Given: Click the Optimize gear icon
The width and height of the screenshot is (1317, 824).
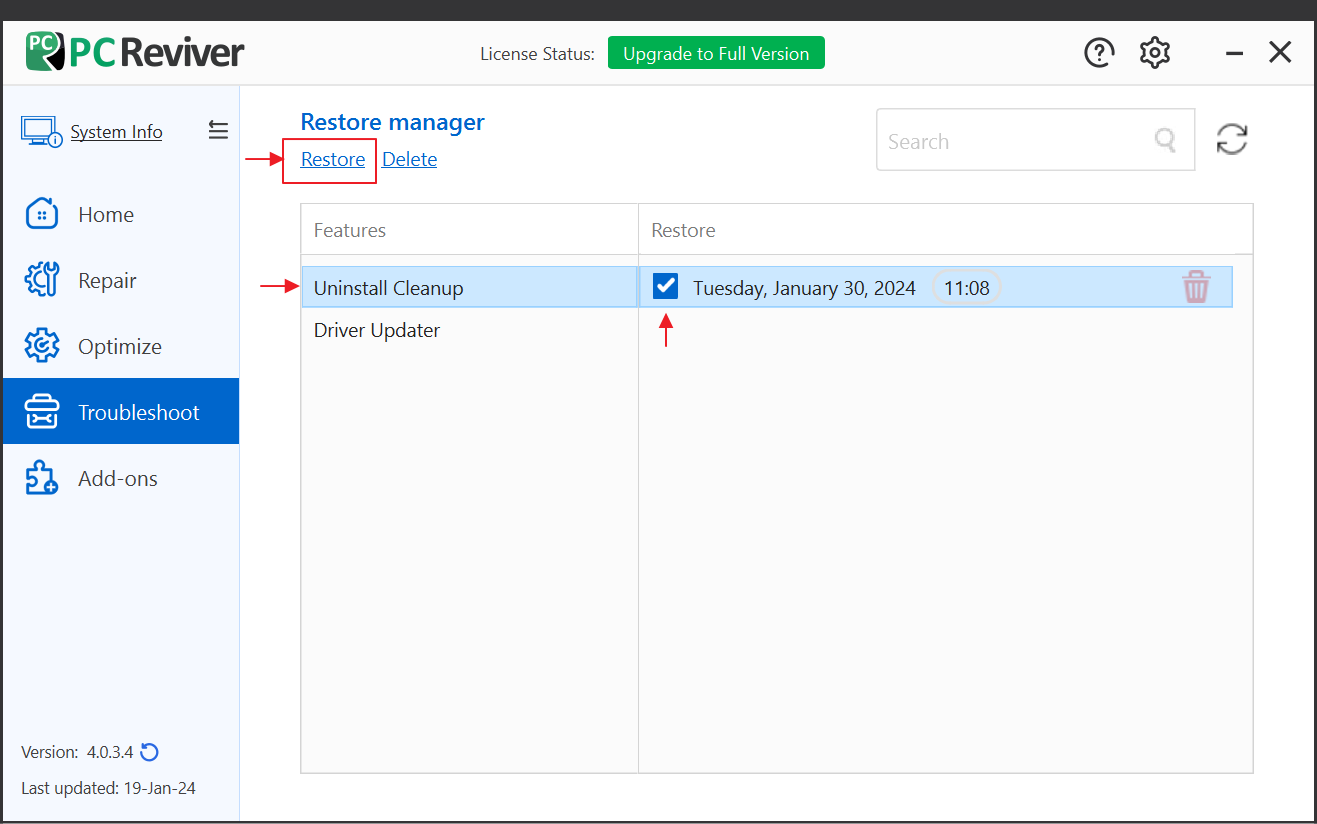Looking at the screenshot, I should pos(41,346).
